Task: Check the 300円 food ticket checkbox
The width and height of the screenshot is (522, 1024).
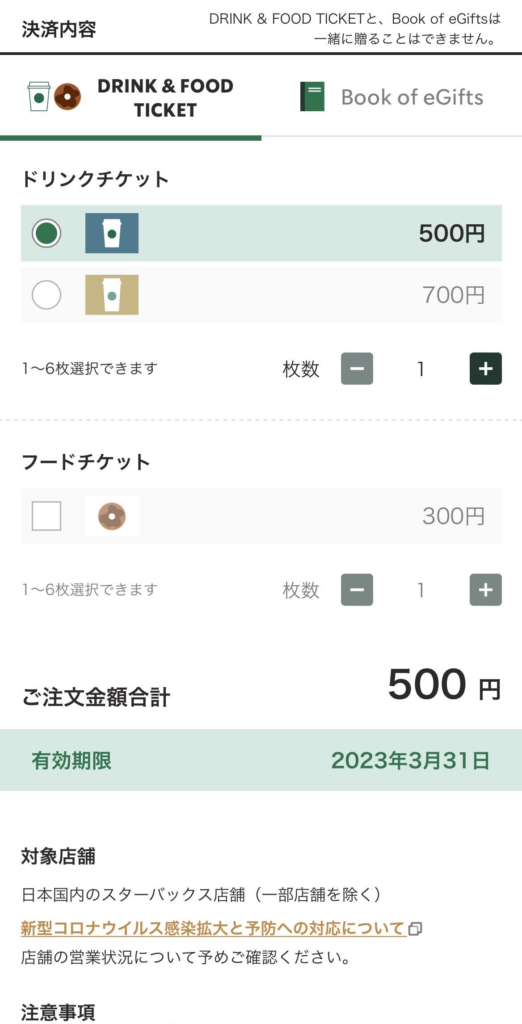Action: coord(46,516)
